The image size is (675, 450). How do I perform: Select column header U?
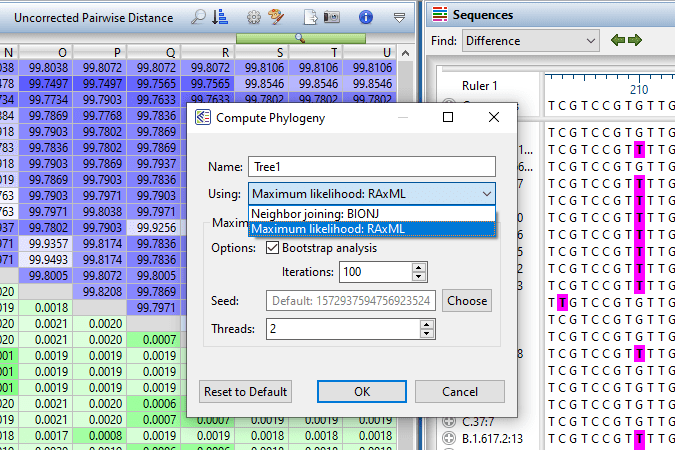tap(370, 53)
